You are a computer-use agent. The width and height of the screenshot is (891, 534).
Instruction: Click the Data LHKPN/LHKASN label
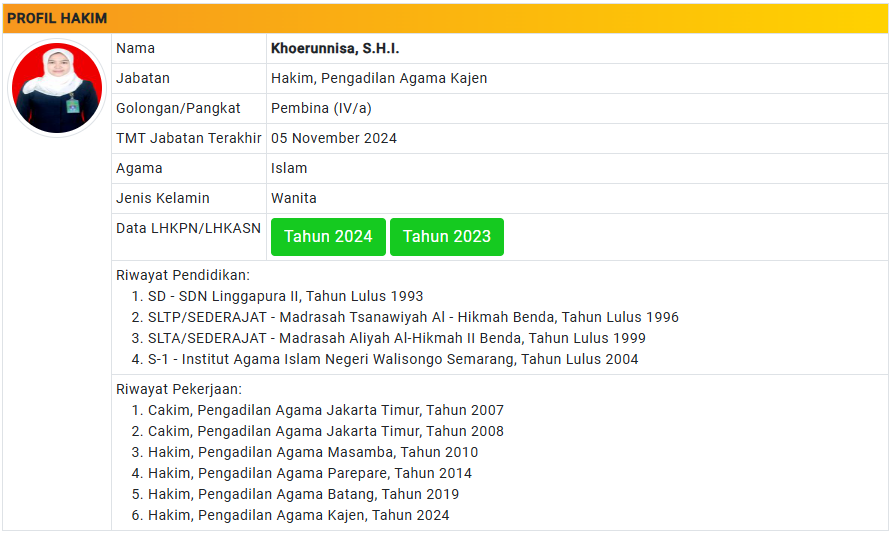(x=188, y=228)
